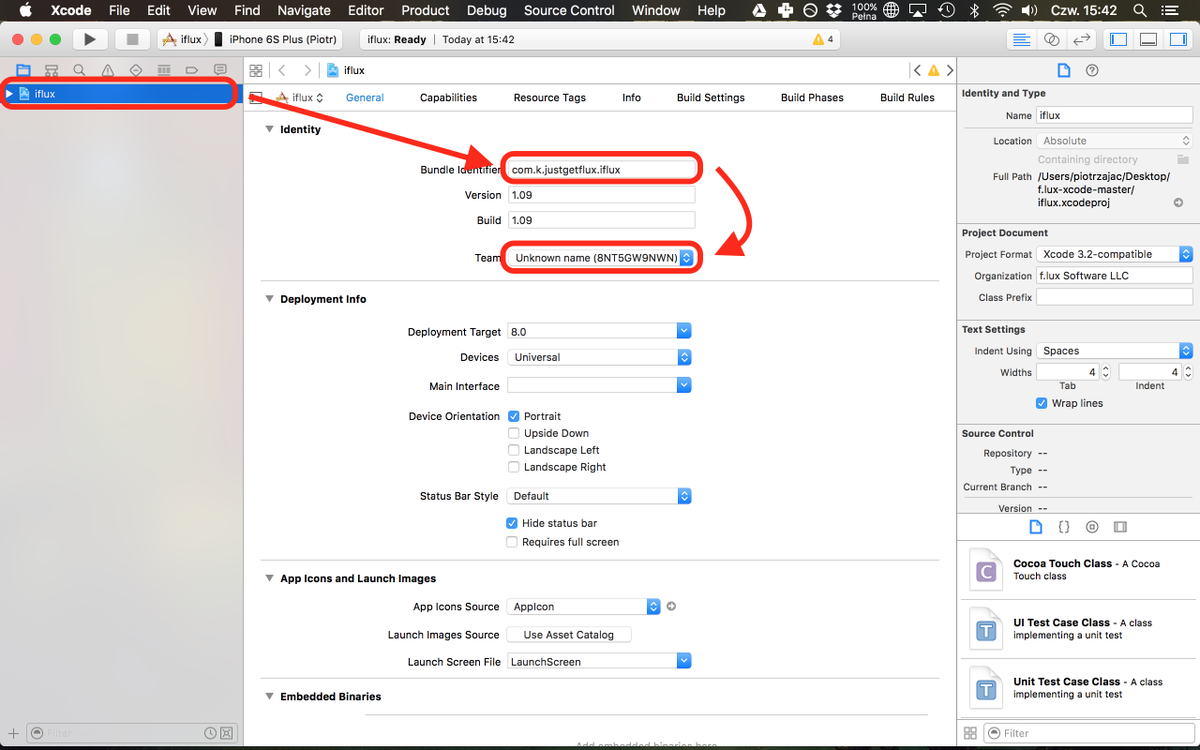This screenshot has height=750, width=1200.
Task: Expand the iflux project tree item
Action: [x=9, y=94]
